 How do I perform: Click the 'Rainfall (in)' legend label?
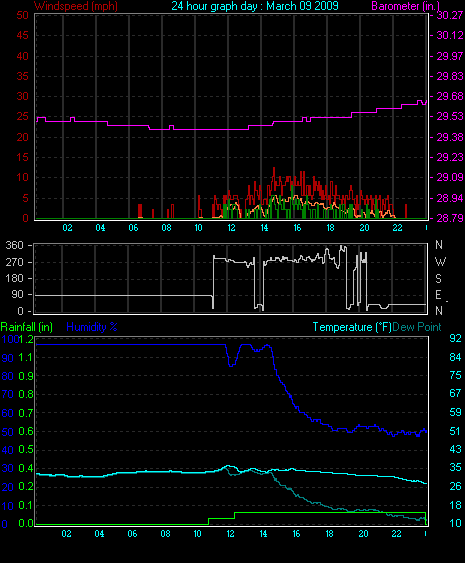[27, 327]
